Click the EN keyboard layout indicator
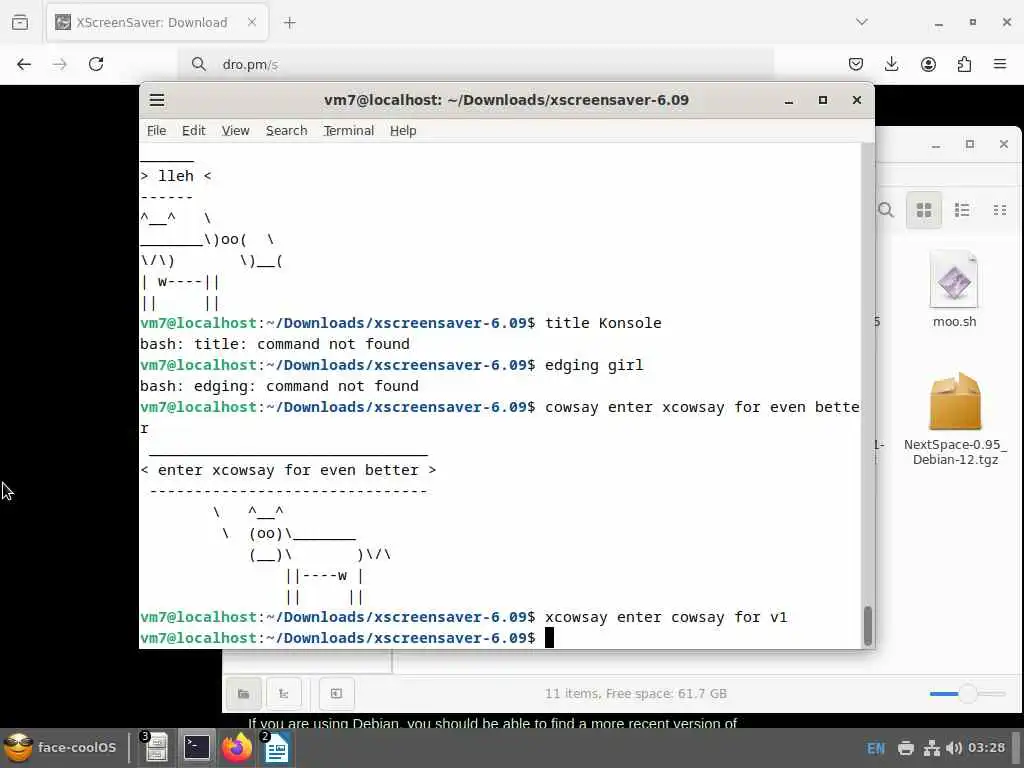Image resolution: width=1024 pixels, height=768 pixels. [876, 748]
